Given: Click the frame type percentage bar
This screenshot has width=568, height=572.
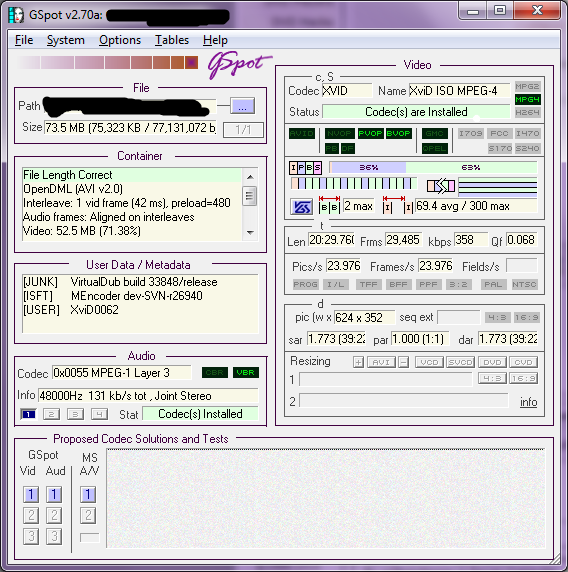Looking at the screenshot, I should tap(433, 167).
